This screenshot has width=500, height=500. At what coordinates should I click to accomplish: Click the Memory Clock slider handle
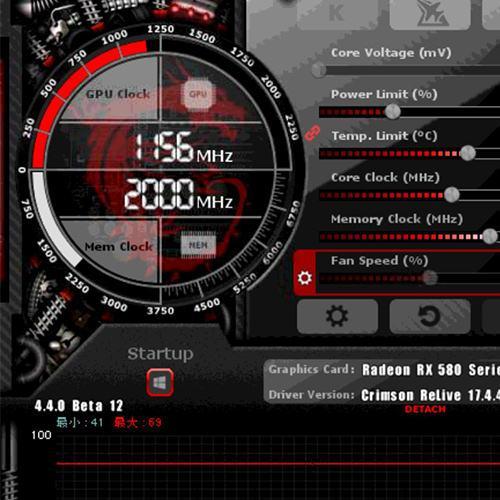[x=490, y=236]
